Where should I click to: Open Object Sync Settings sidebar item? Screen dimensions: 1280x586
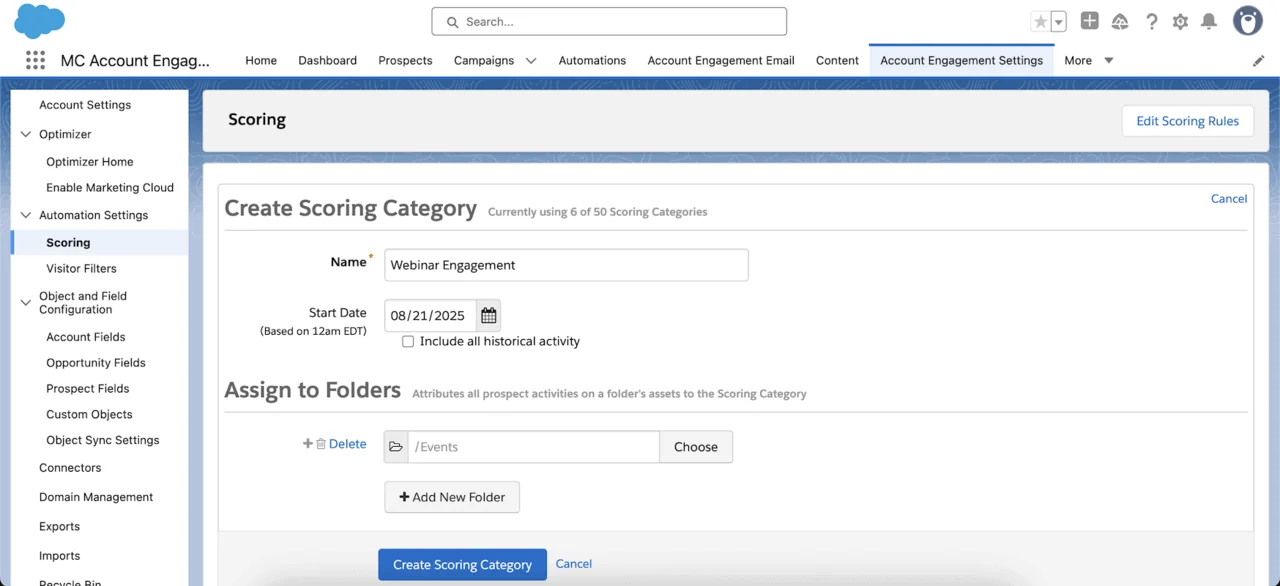[103, 441]
